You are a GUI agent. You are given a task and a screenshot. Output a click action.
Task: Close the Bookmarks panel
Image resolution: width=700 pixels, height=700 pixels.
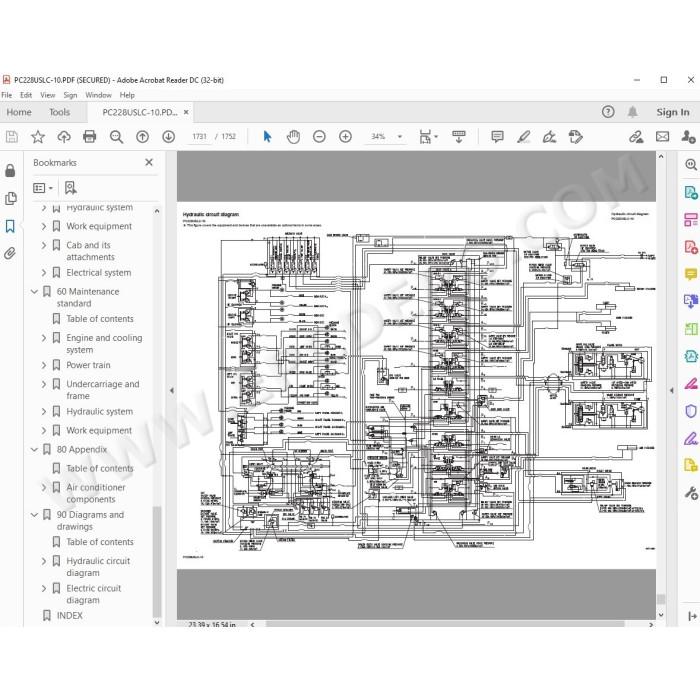coord(149,162)
